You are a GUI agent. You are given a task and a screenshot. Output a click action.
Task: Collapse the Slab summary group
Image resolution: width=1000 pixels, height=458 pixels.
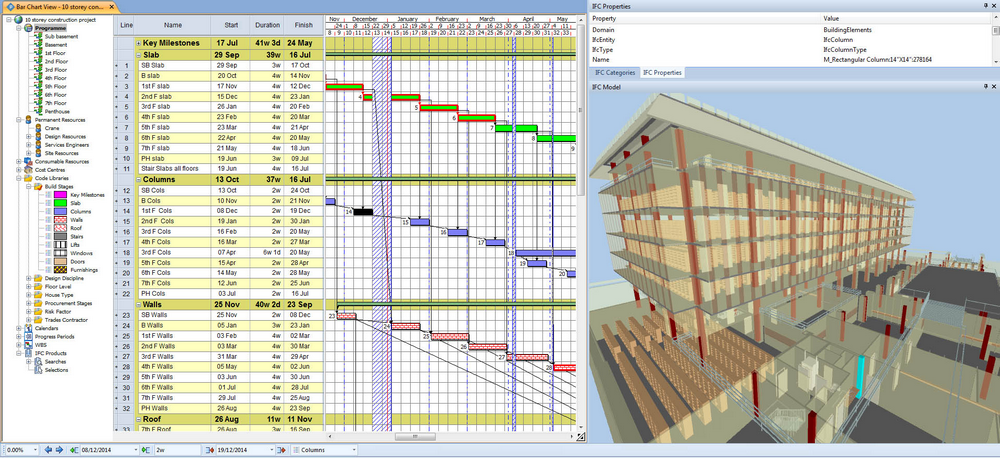[x=138, y=56]
